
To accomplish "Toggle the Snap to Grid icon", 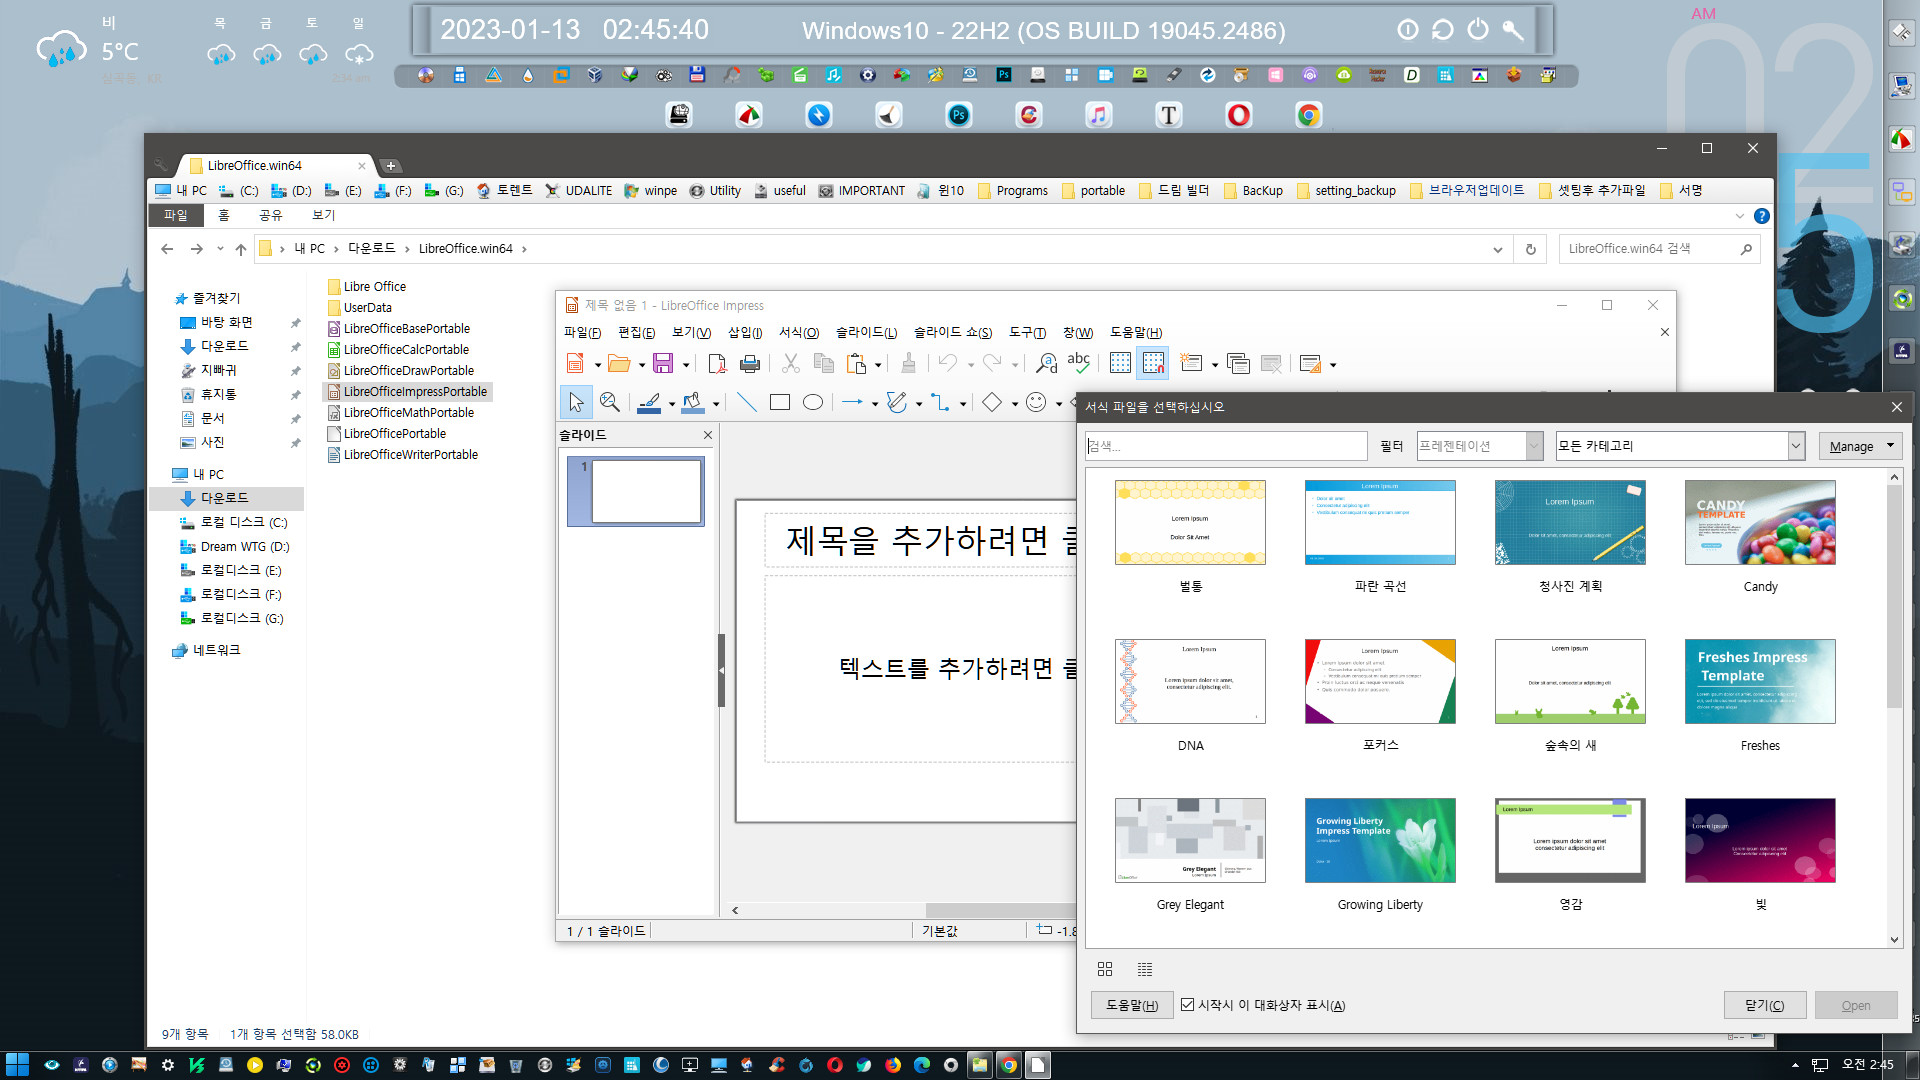I will click(1153, 364).
